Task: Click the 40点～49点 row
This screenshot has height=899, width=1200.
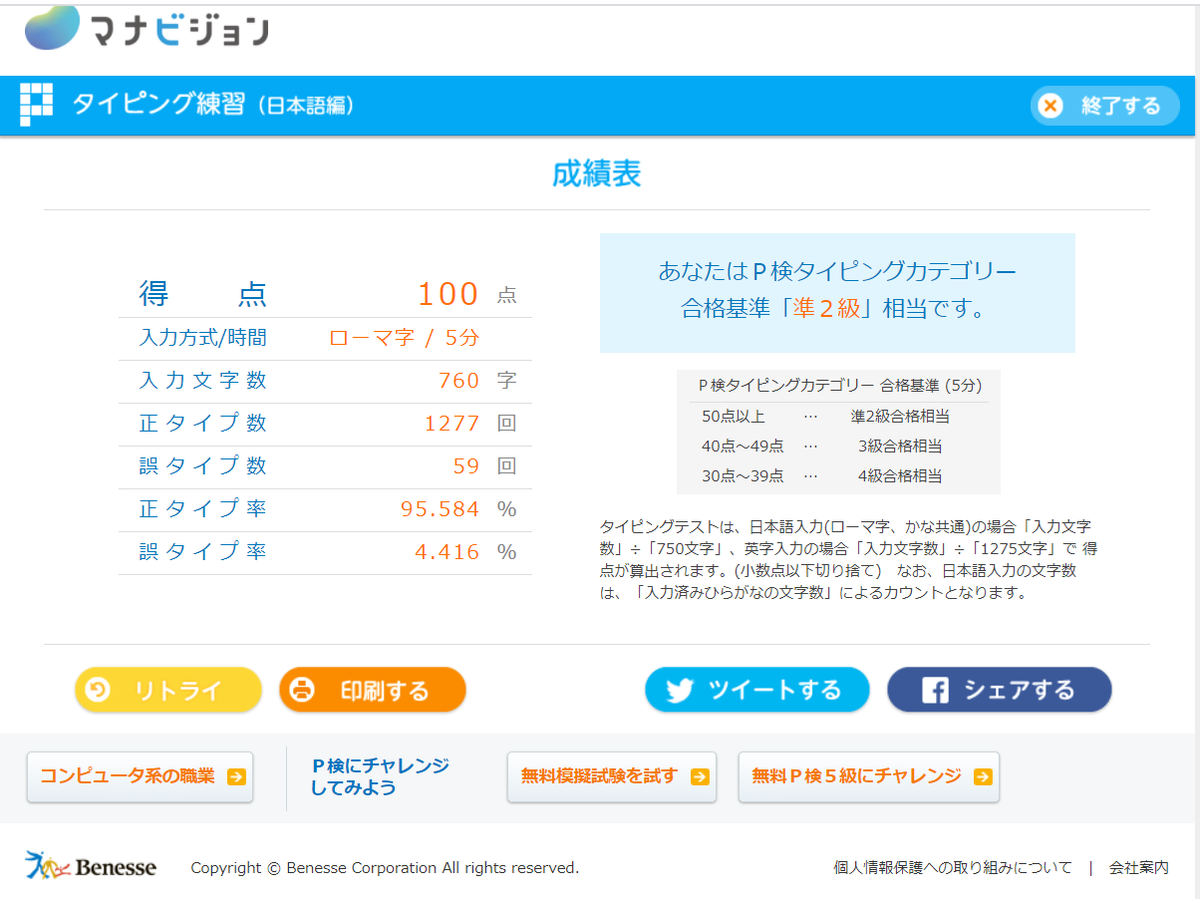Action: click(x=838, y=446)
